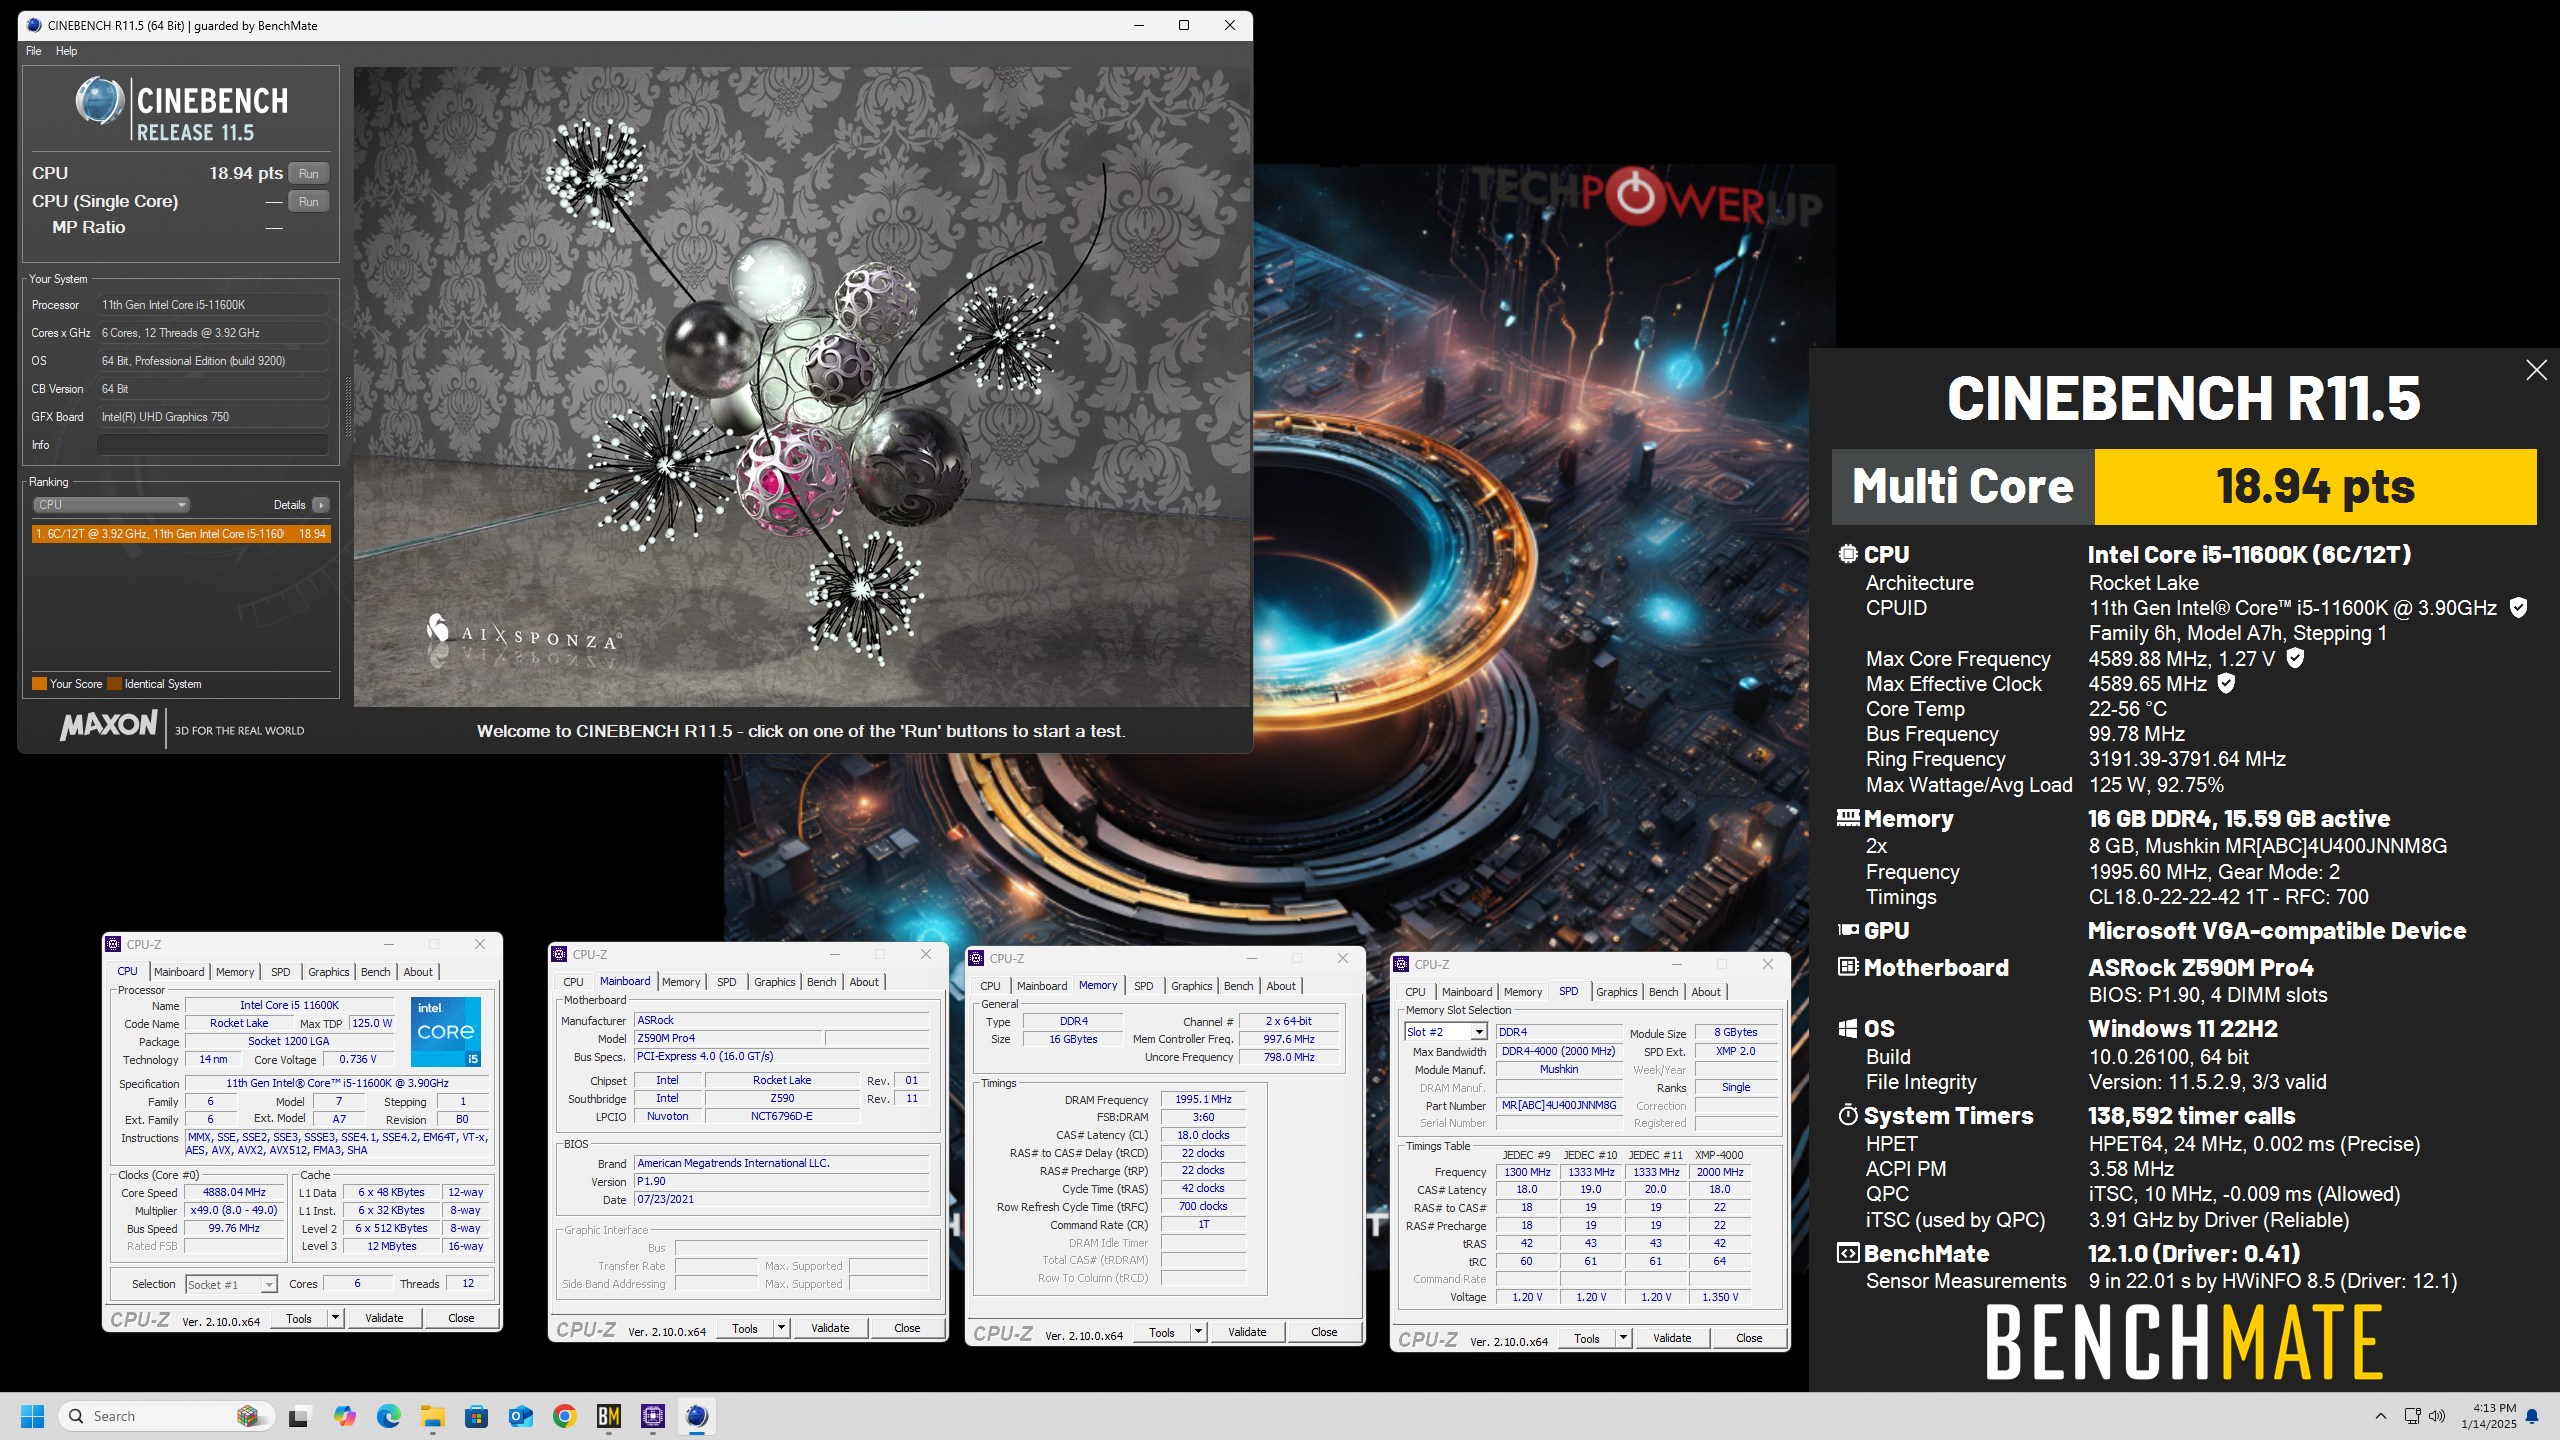Run the CPU (Single Core) test

click(x=309, y=201)
